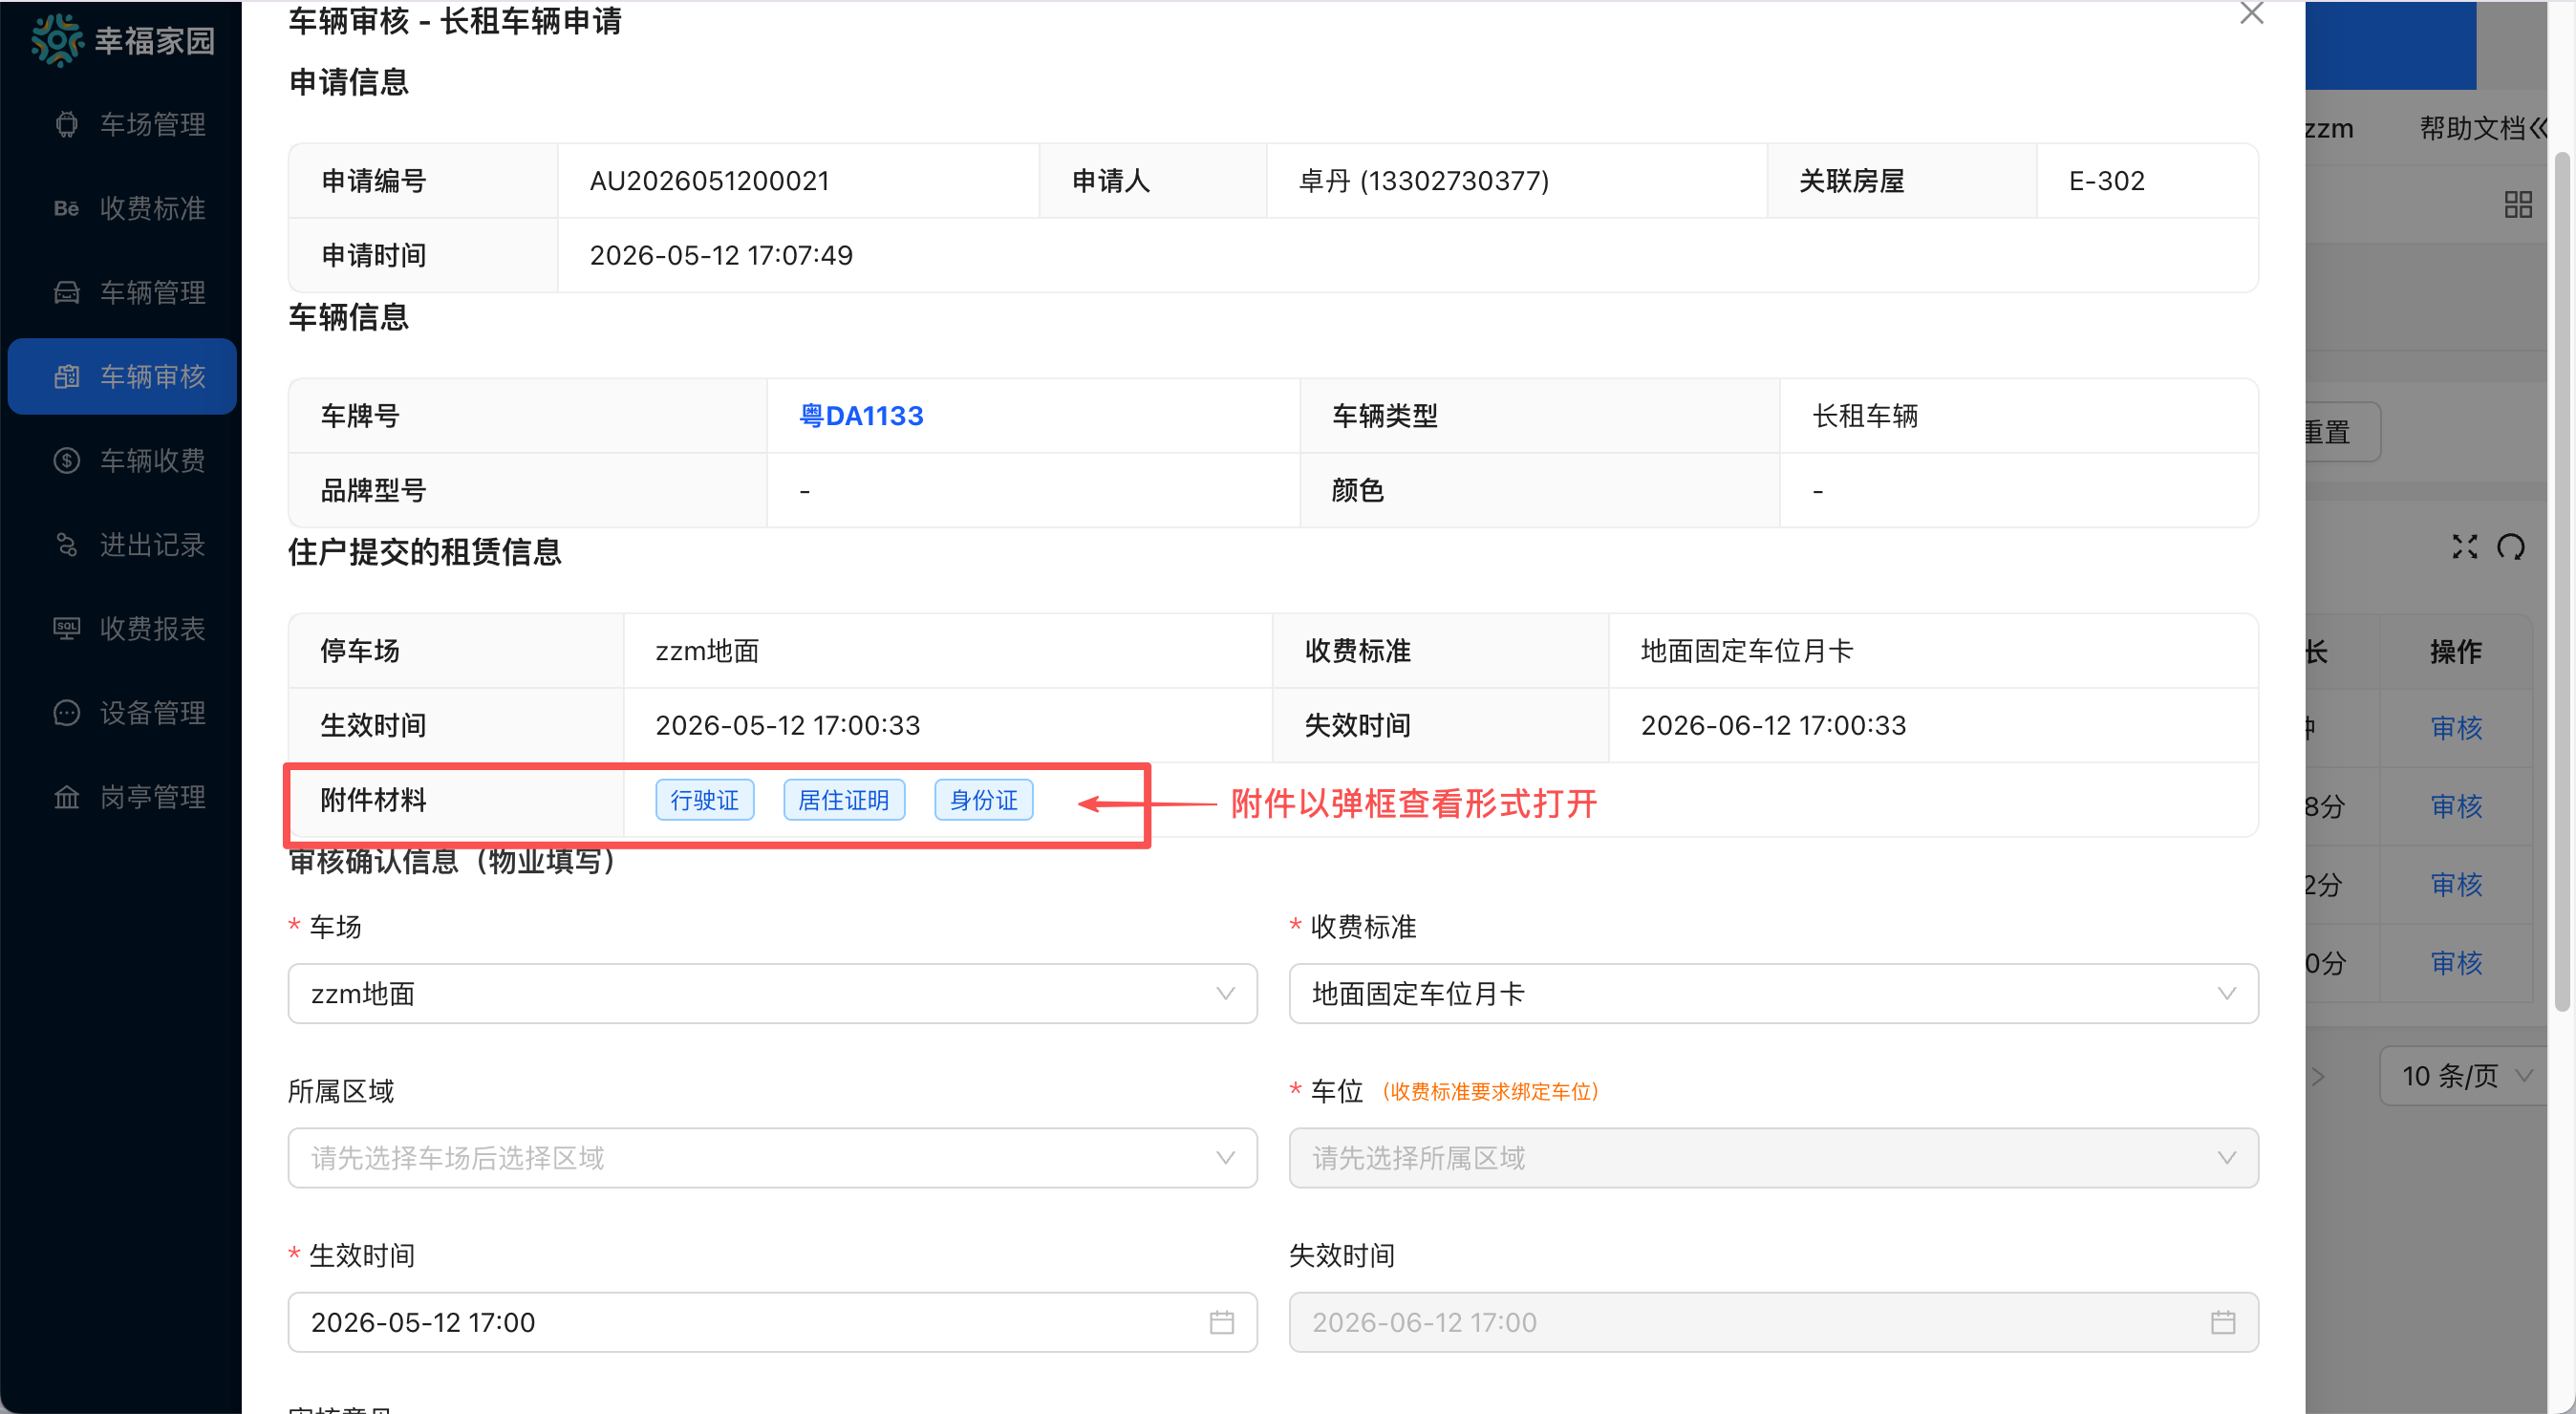The image size is (2576, 1414).
Task: Click 审核 link in the first table row
Action: [2456, 727]
